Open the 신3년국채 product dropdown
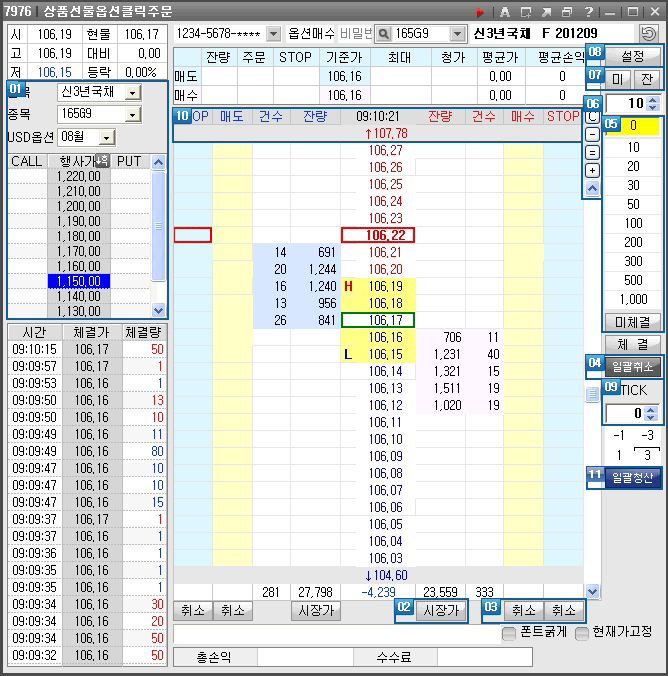The height and width of the screenshot is (676, 668). pos(134,93)
